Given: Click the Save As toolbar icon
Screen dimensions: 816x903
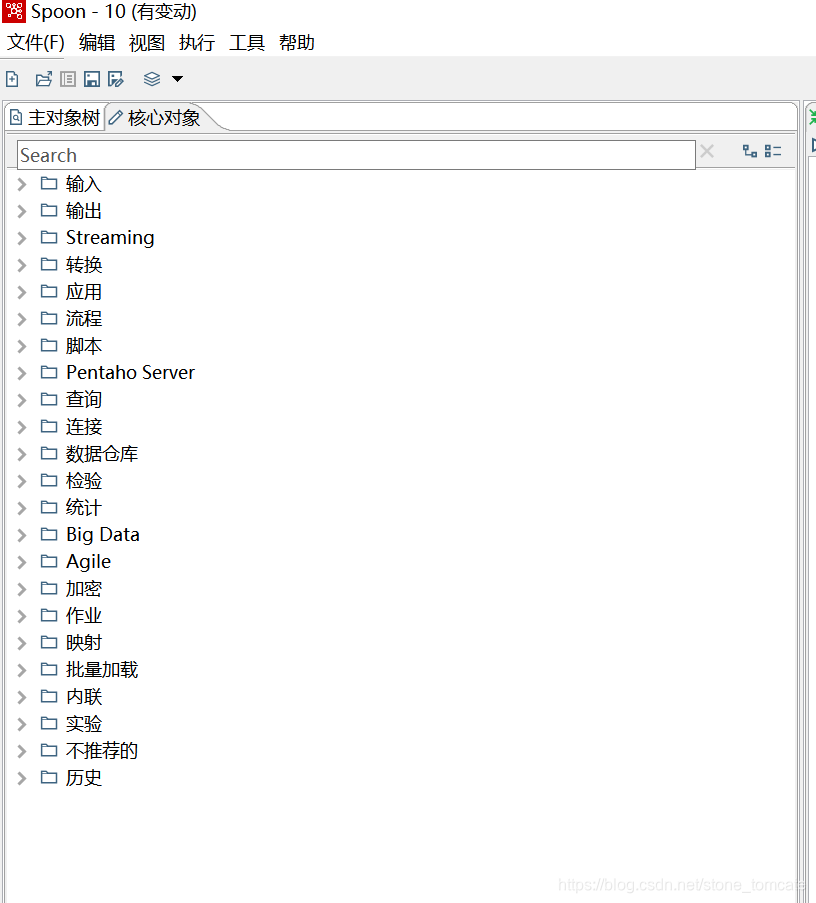Looking at the screenshot, I should [x=115, y=78].
